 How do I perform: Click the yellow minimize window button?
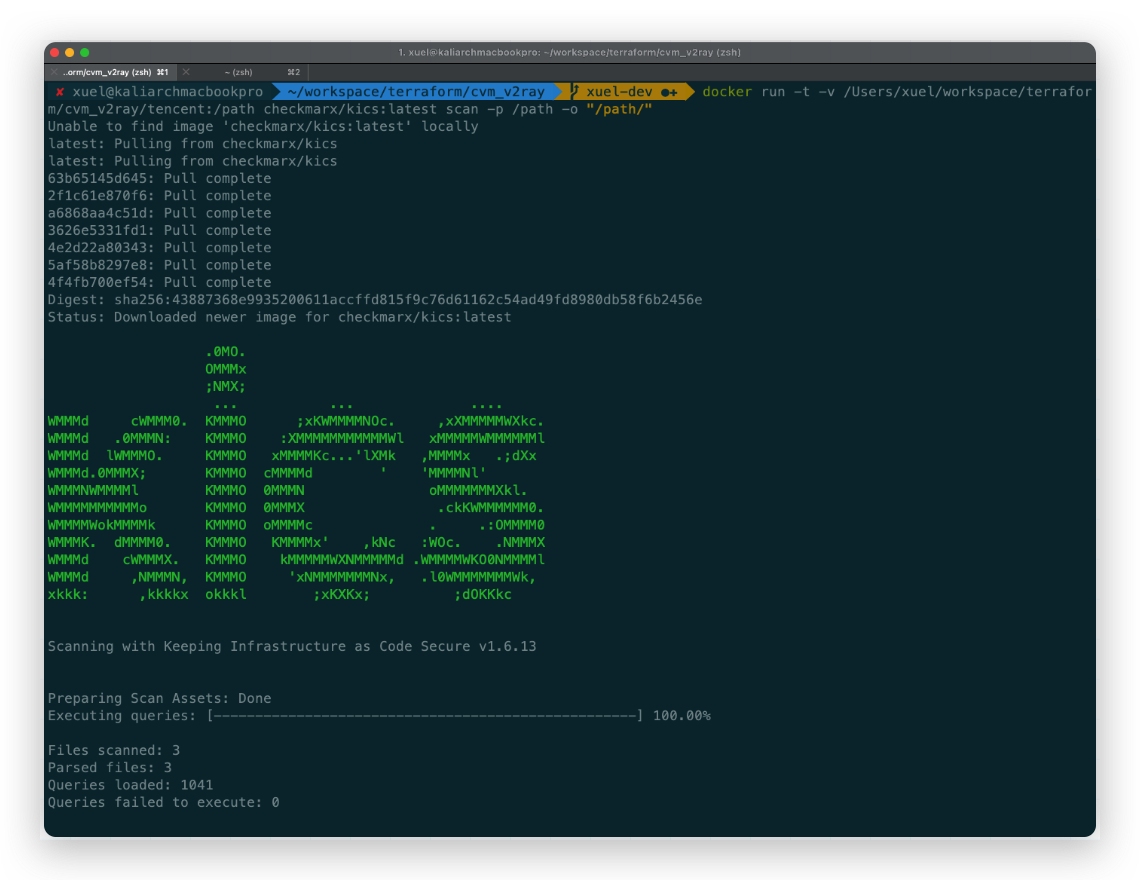click(x=70, y=52)
